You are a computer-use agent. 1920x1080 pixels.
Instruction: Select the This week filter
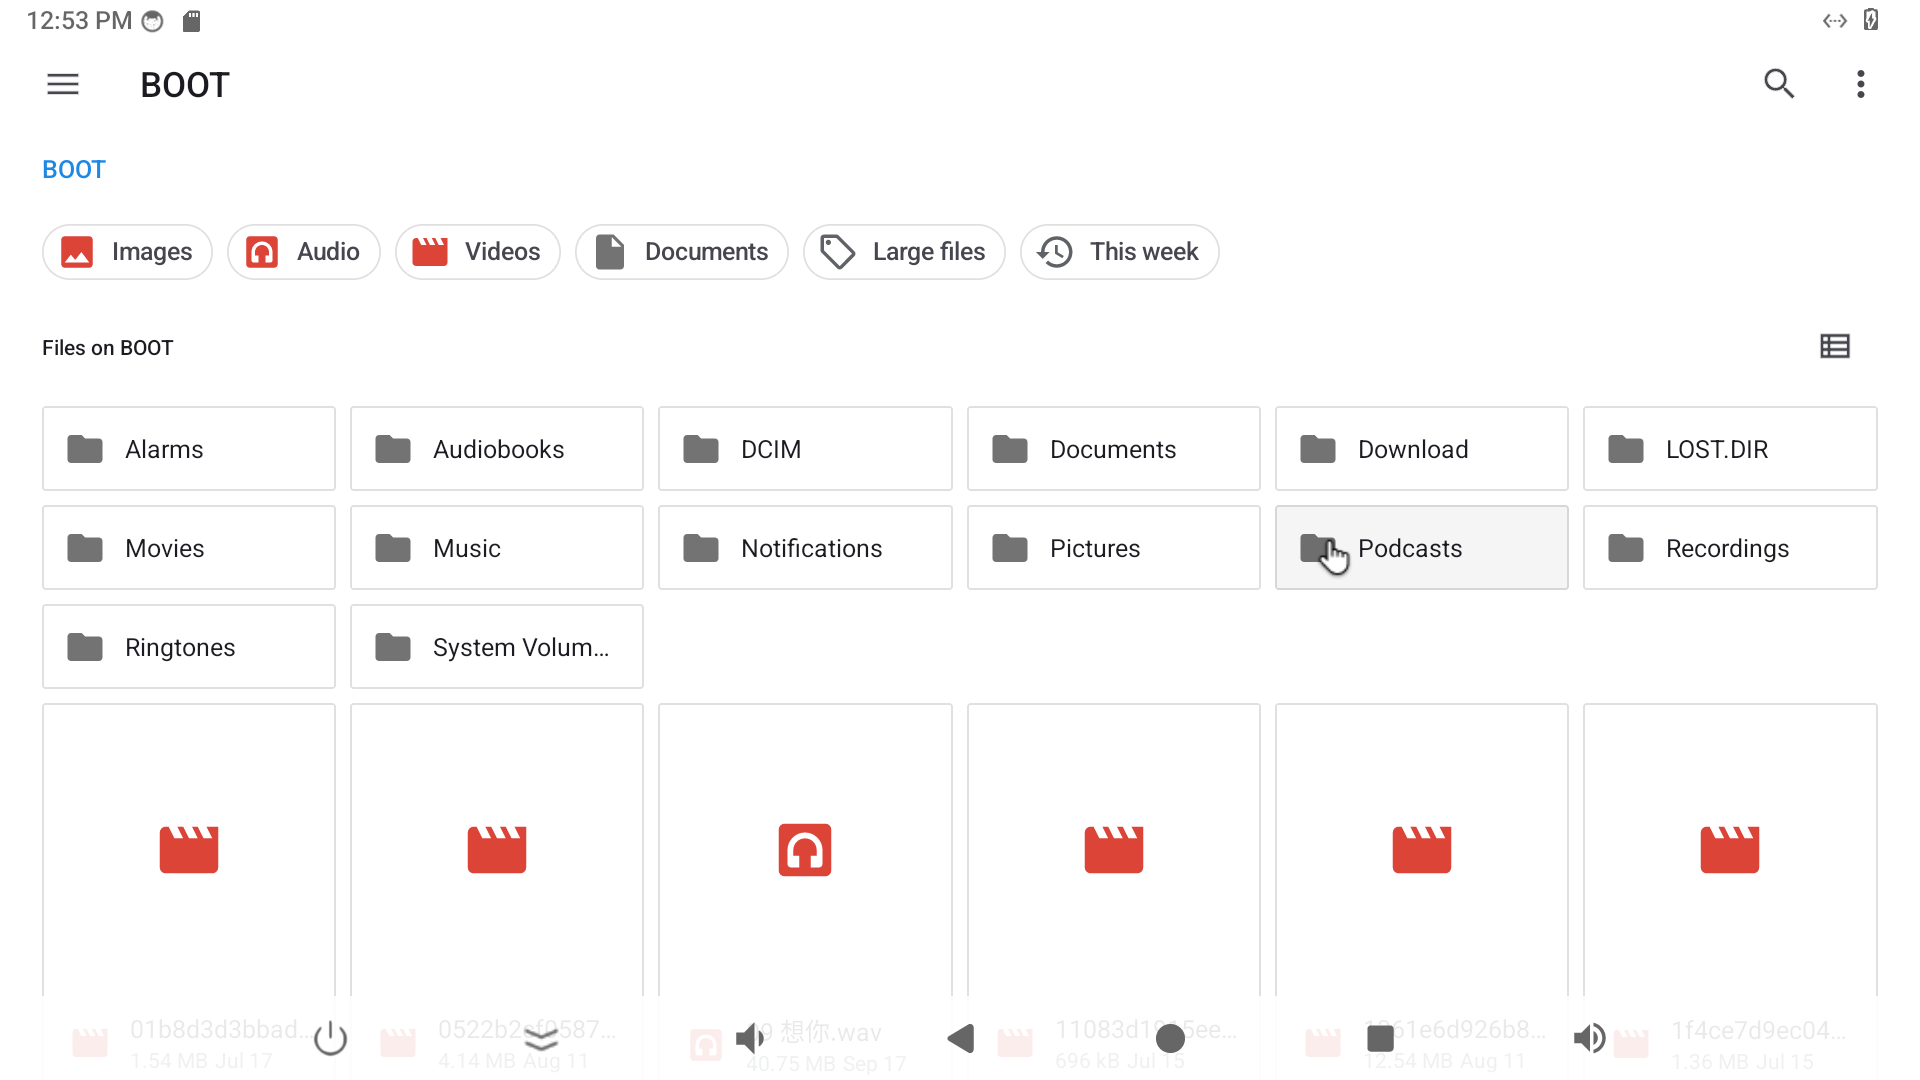(x=1119, y=252)
